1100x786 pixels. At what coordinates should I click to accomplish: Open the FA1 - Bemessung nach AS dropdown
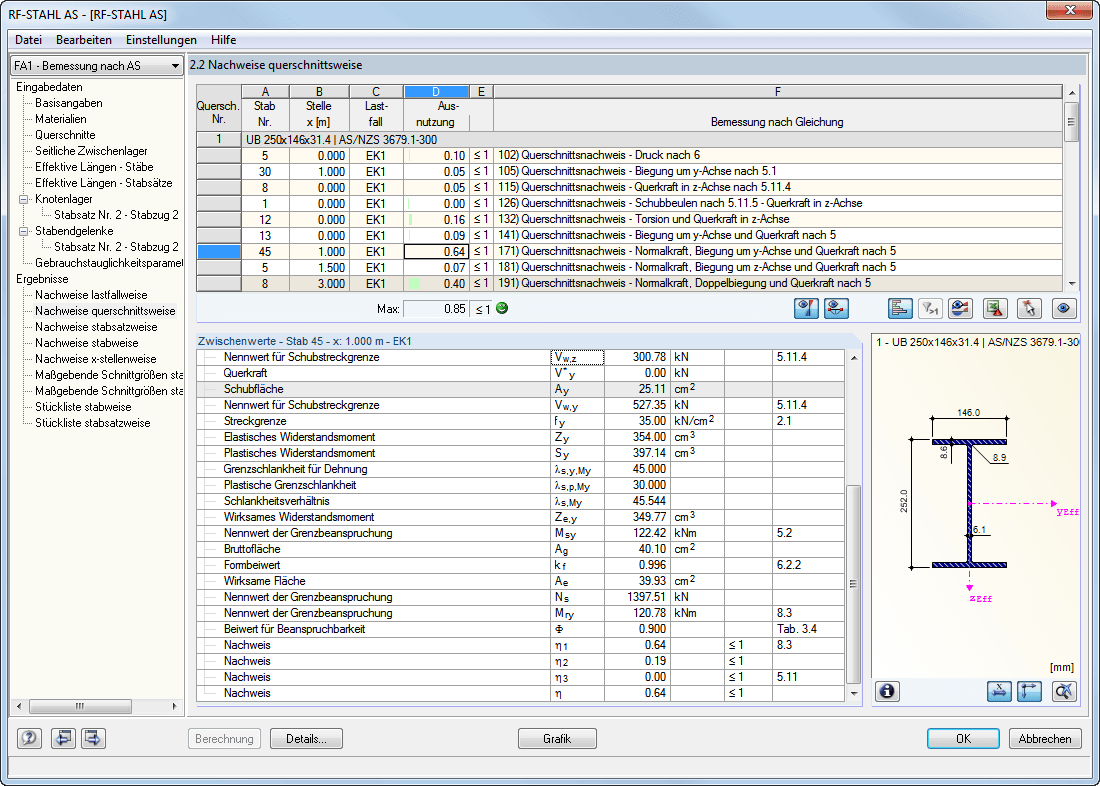[176, 66]
